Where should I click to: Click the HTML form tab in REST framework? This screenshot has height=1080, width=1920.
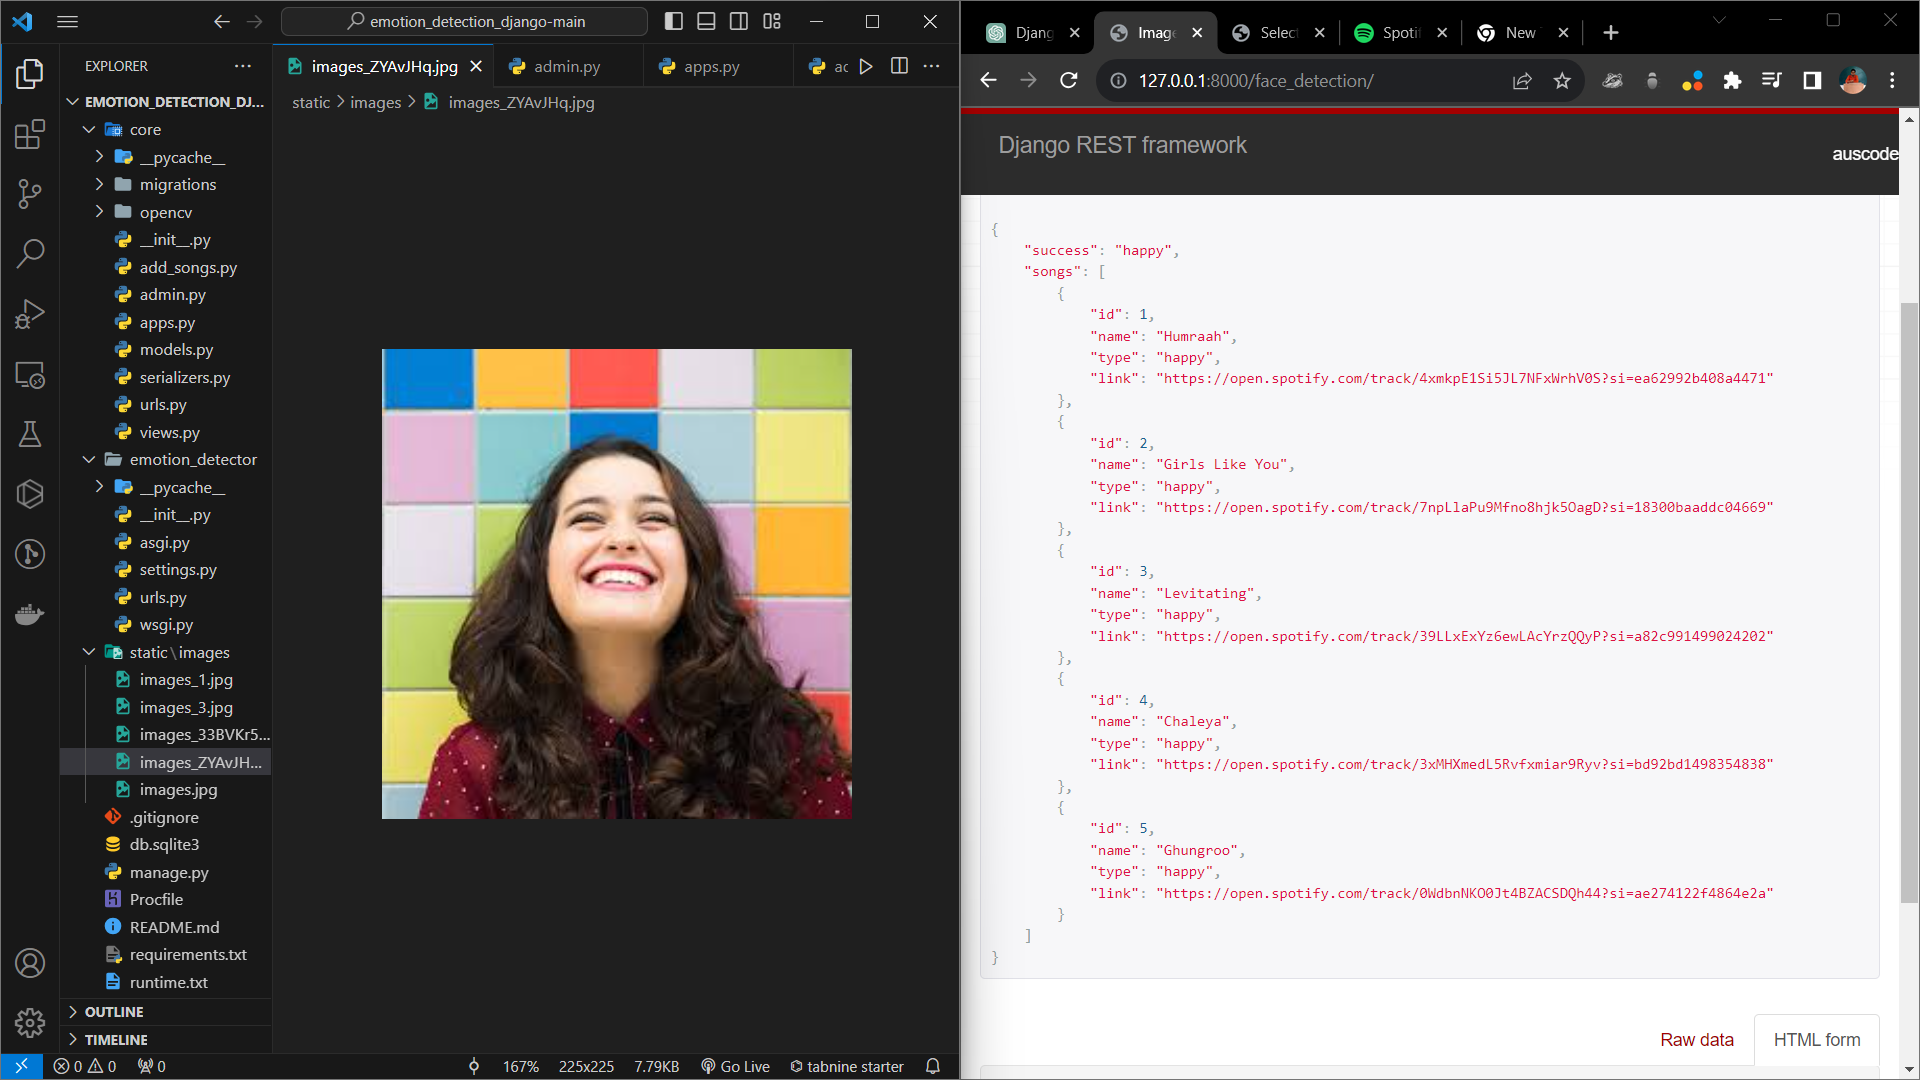pos(1817,1039)
